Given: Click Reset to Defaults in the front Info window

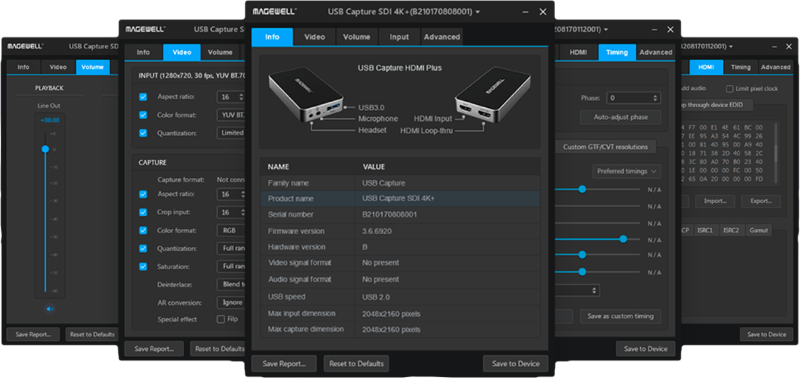Looking at the screenshot, I should pos(357,364).
